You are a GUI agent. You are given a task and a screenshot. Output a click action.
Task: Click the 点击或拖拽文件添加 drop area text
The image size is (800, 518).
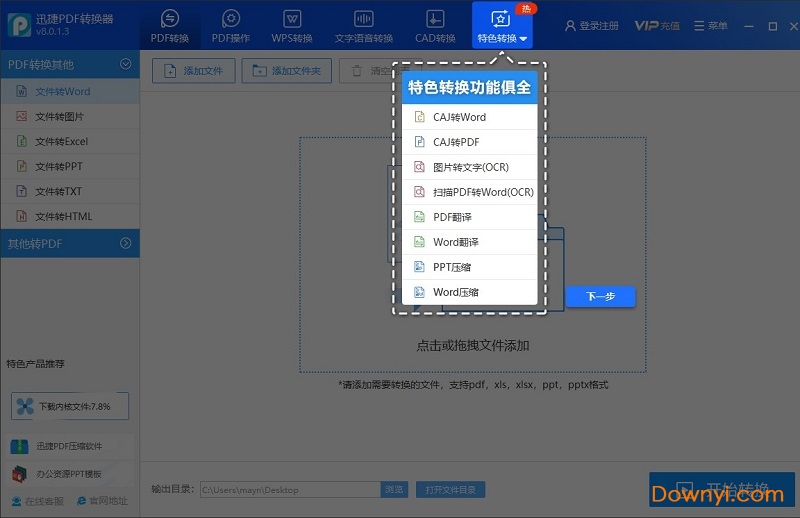pyautogui.click(x=472, y=346)
